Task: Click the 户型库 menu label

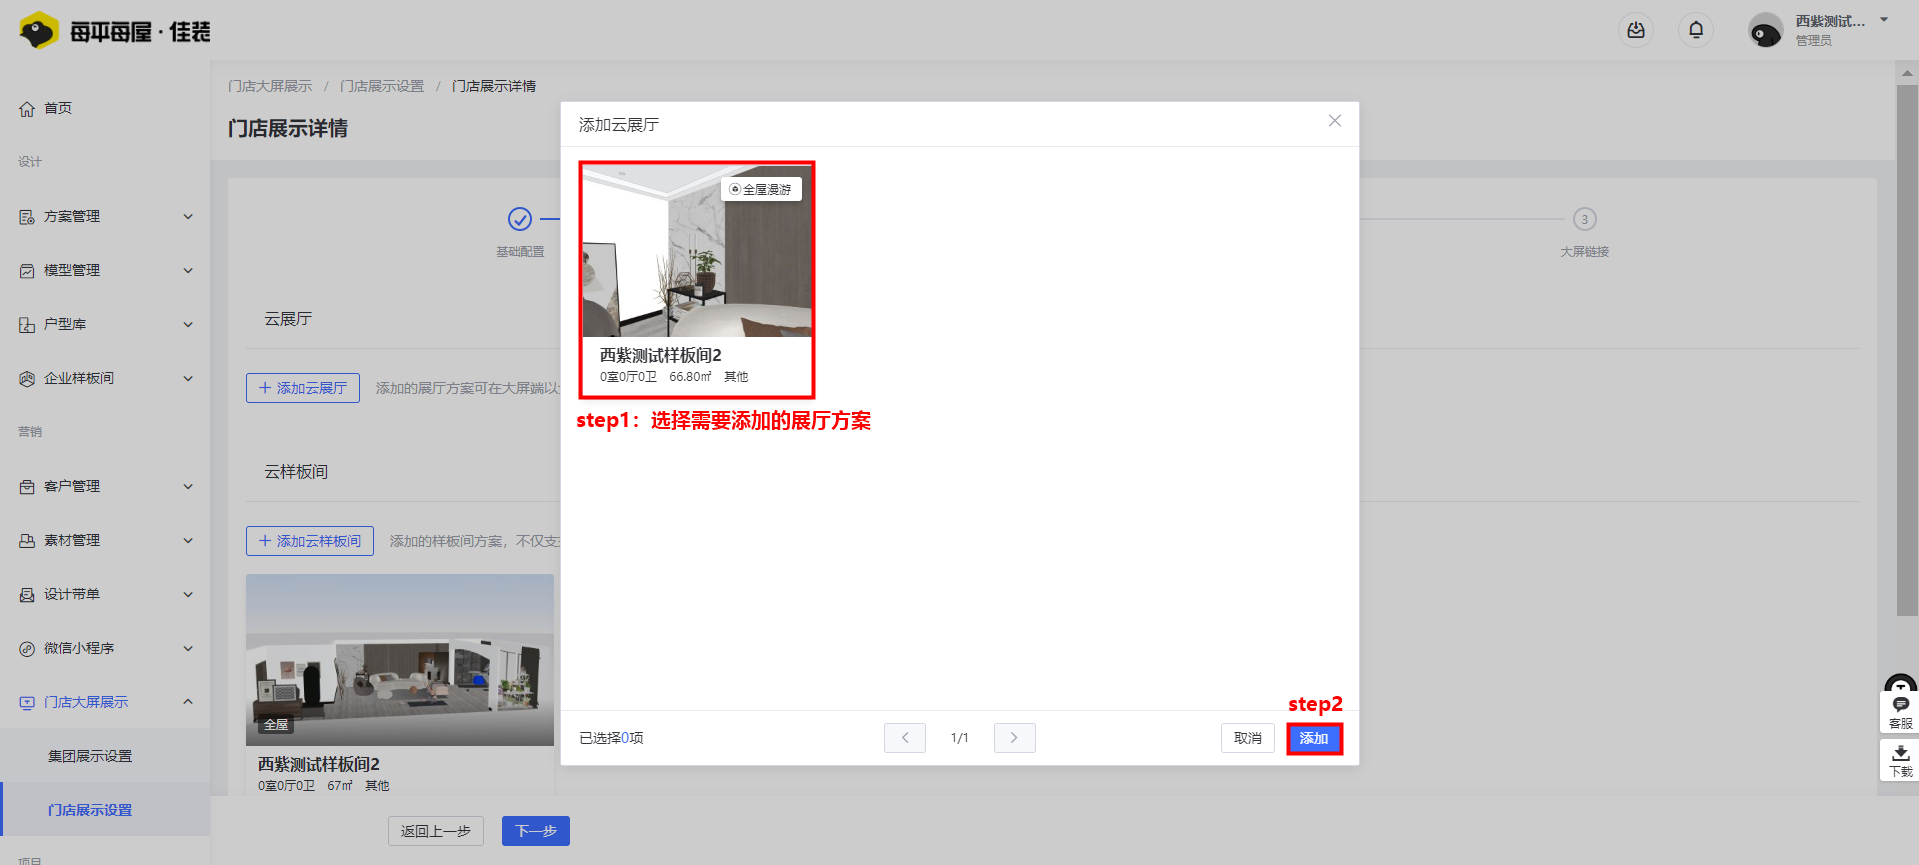Action: [65, 325]
